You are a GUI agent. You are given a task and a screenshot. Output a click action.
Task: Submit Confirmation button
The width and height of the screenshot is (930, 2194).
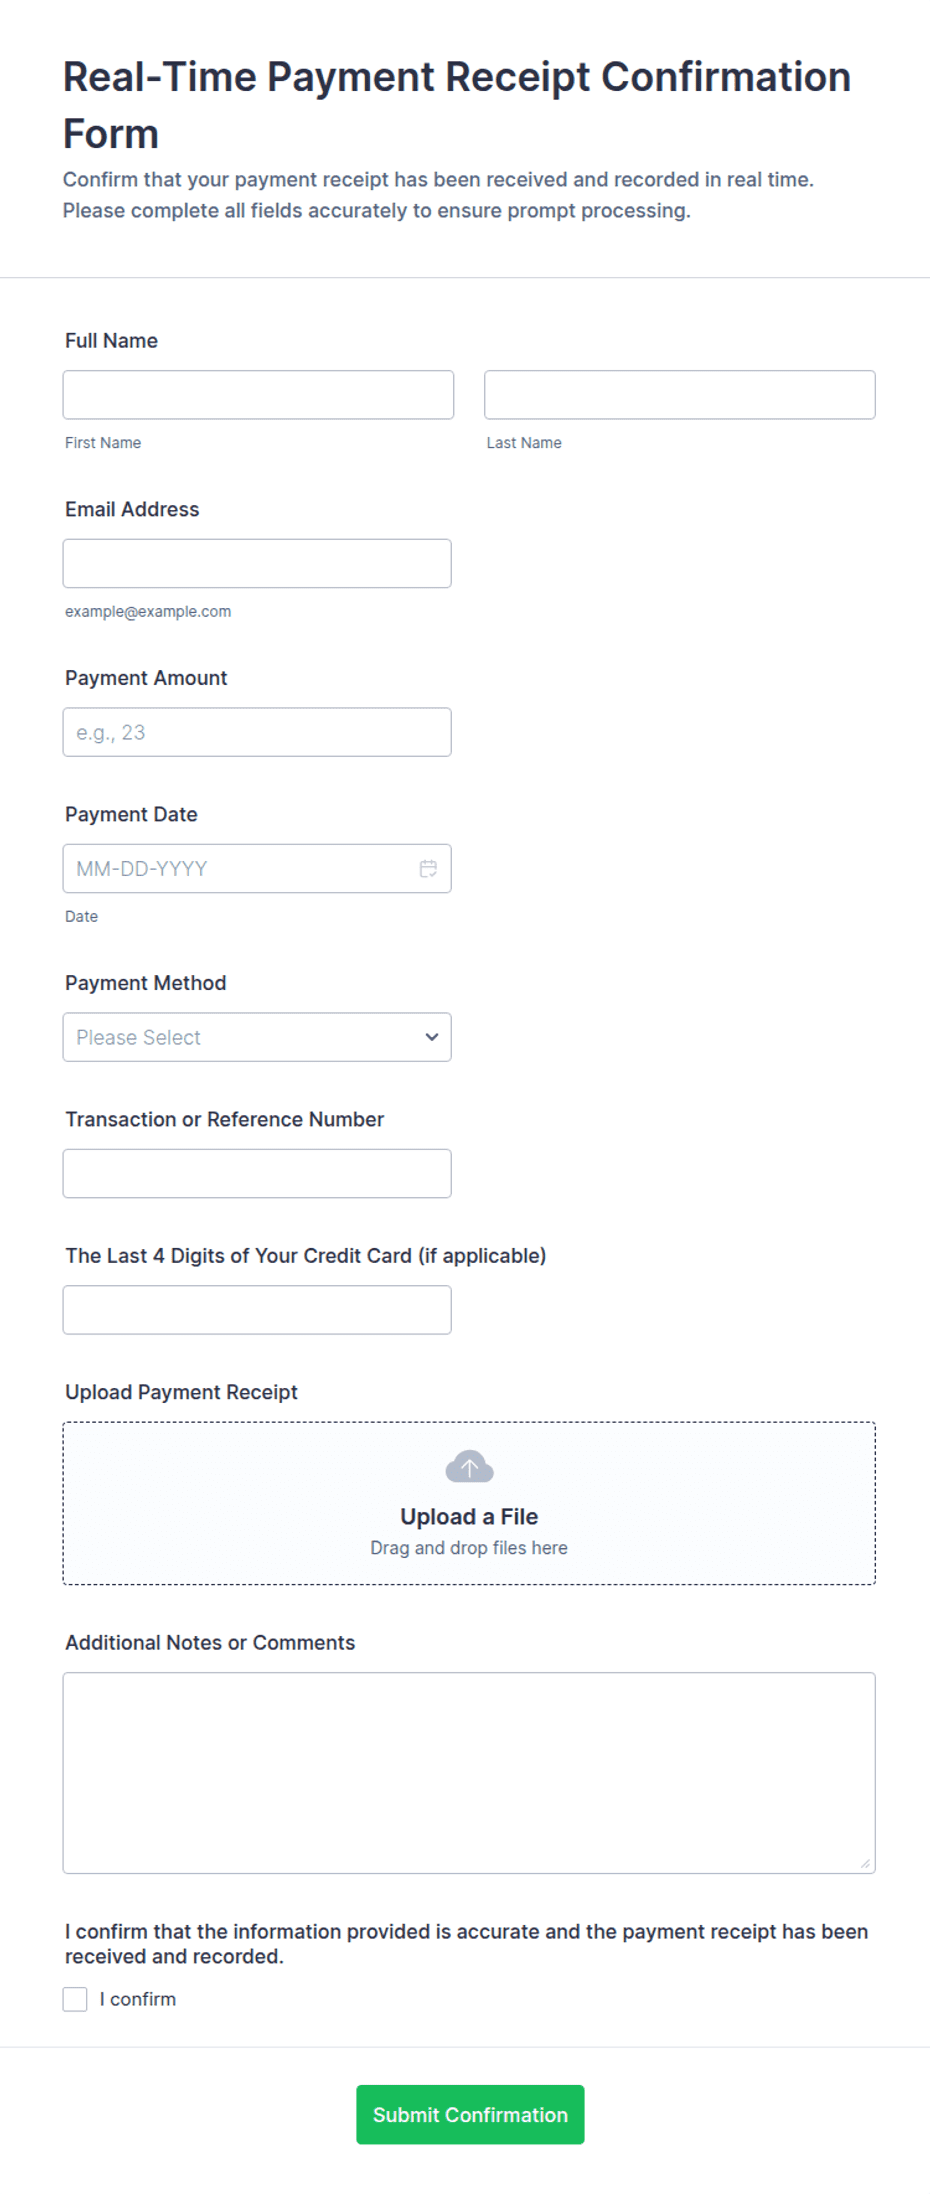pyautogui.click(x=470, y=2114)
